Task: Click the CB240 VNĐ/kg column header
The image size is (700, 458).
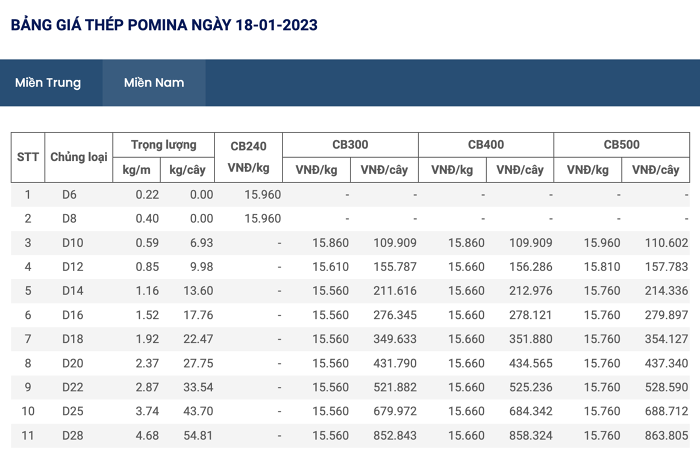Action: [248, 157]
